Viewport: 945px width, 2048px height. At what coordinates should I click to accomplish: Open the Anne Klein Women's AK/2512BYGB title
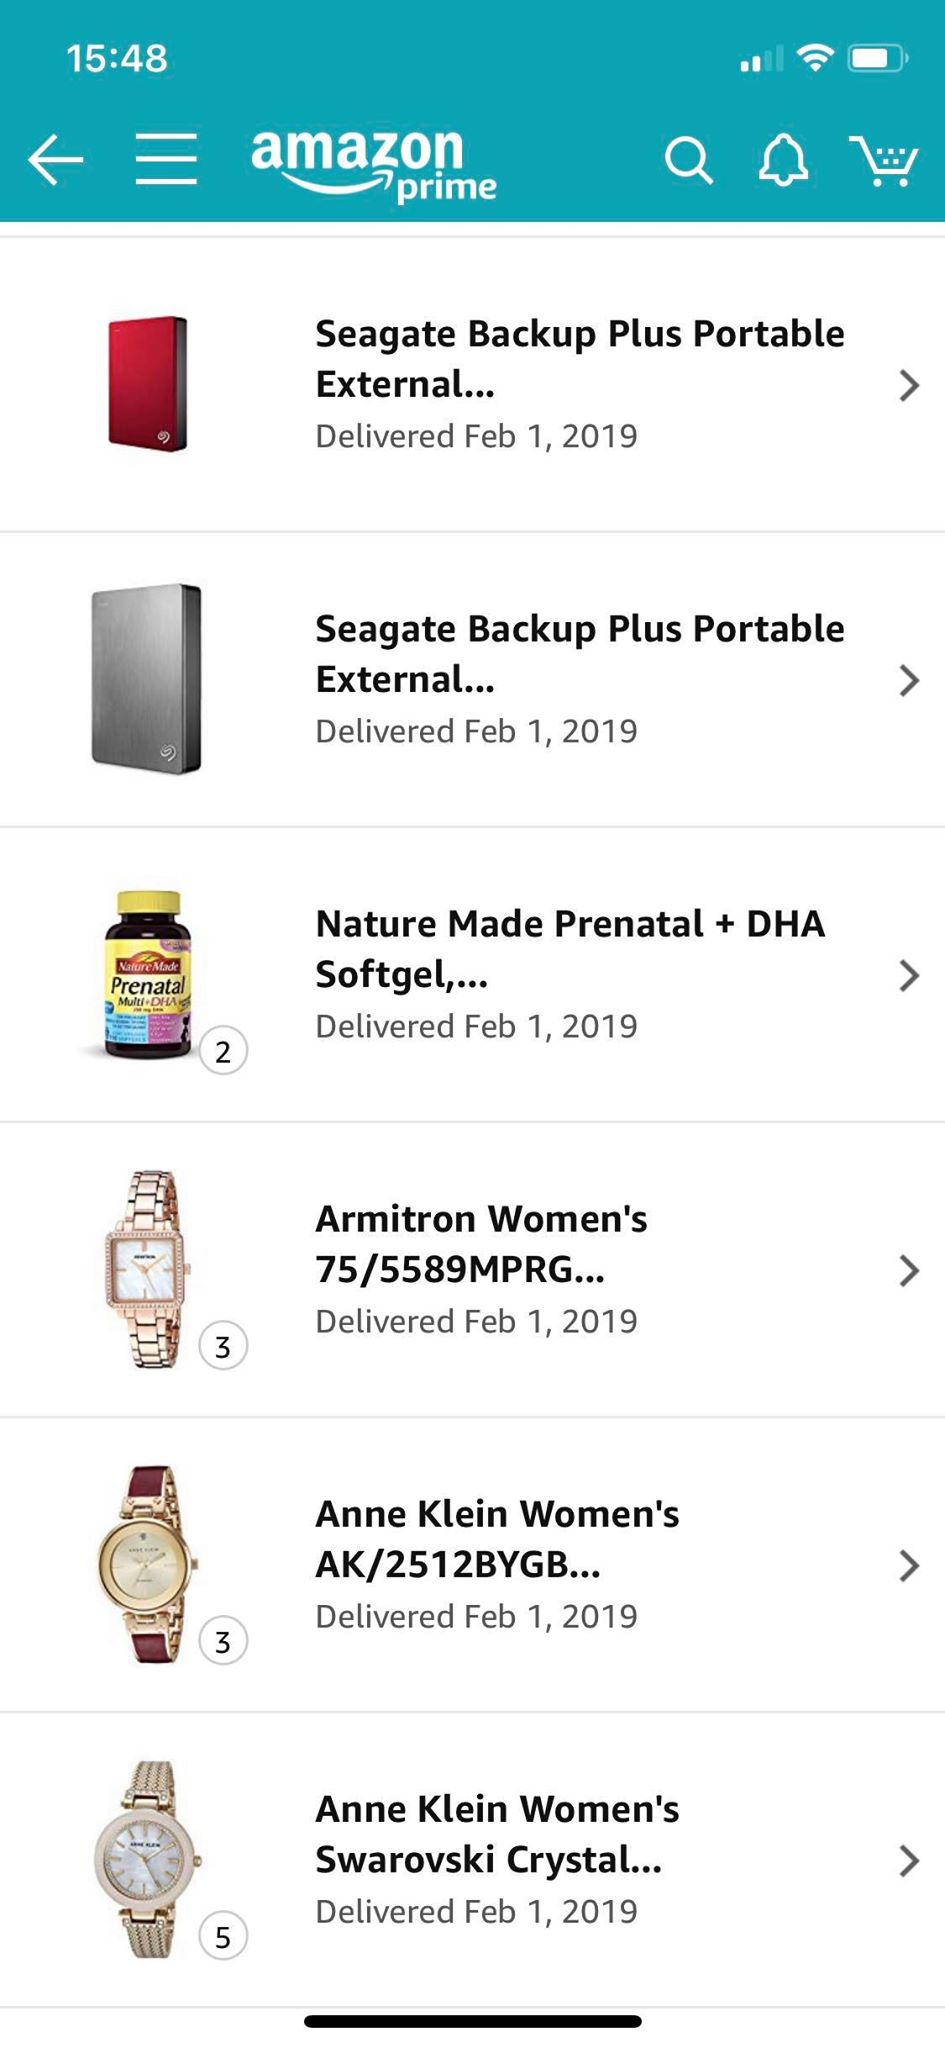(497, 1539)
